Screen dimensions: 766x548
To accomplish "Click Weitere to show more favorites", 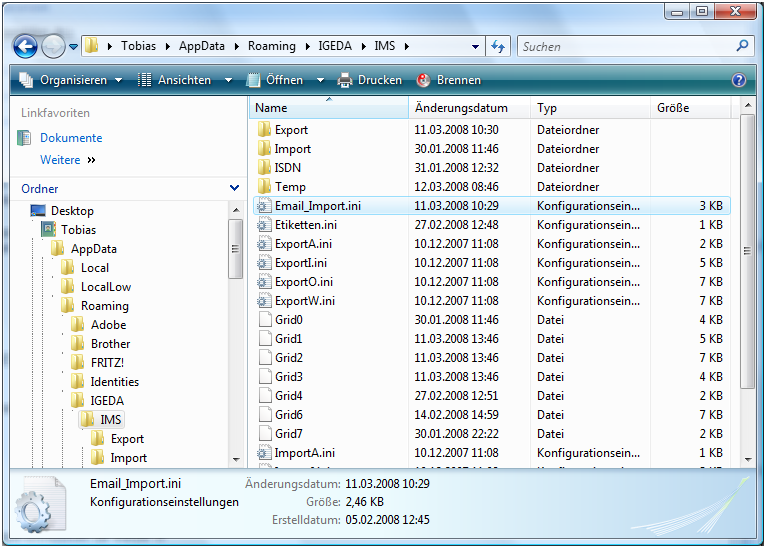I will click(x=60, y=160).
